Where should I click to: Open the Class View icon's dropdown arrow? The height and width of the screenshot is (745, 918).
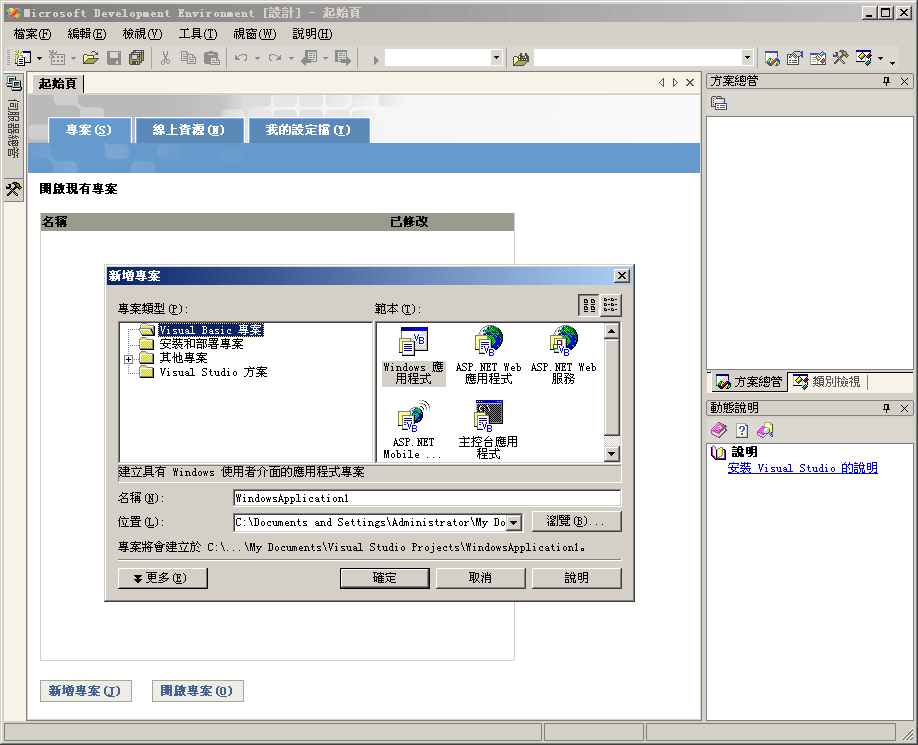click(x=880, y=59)
